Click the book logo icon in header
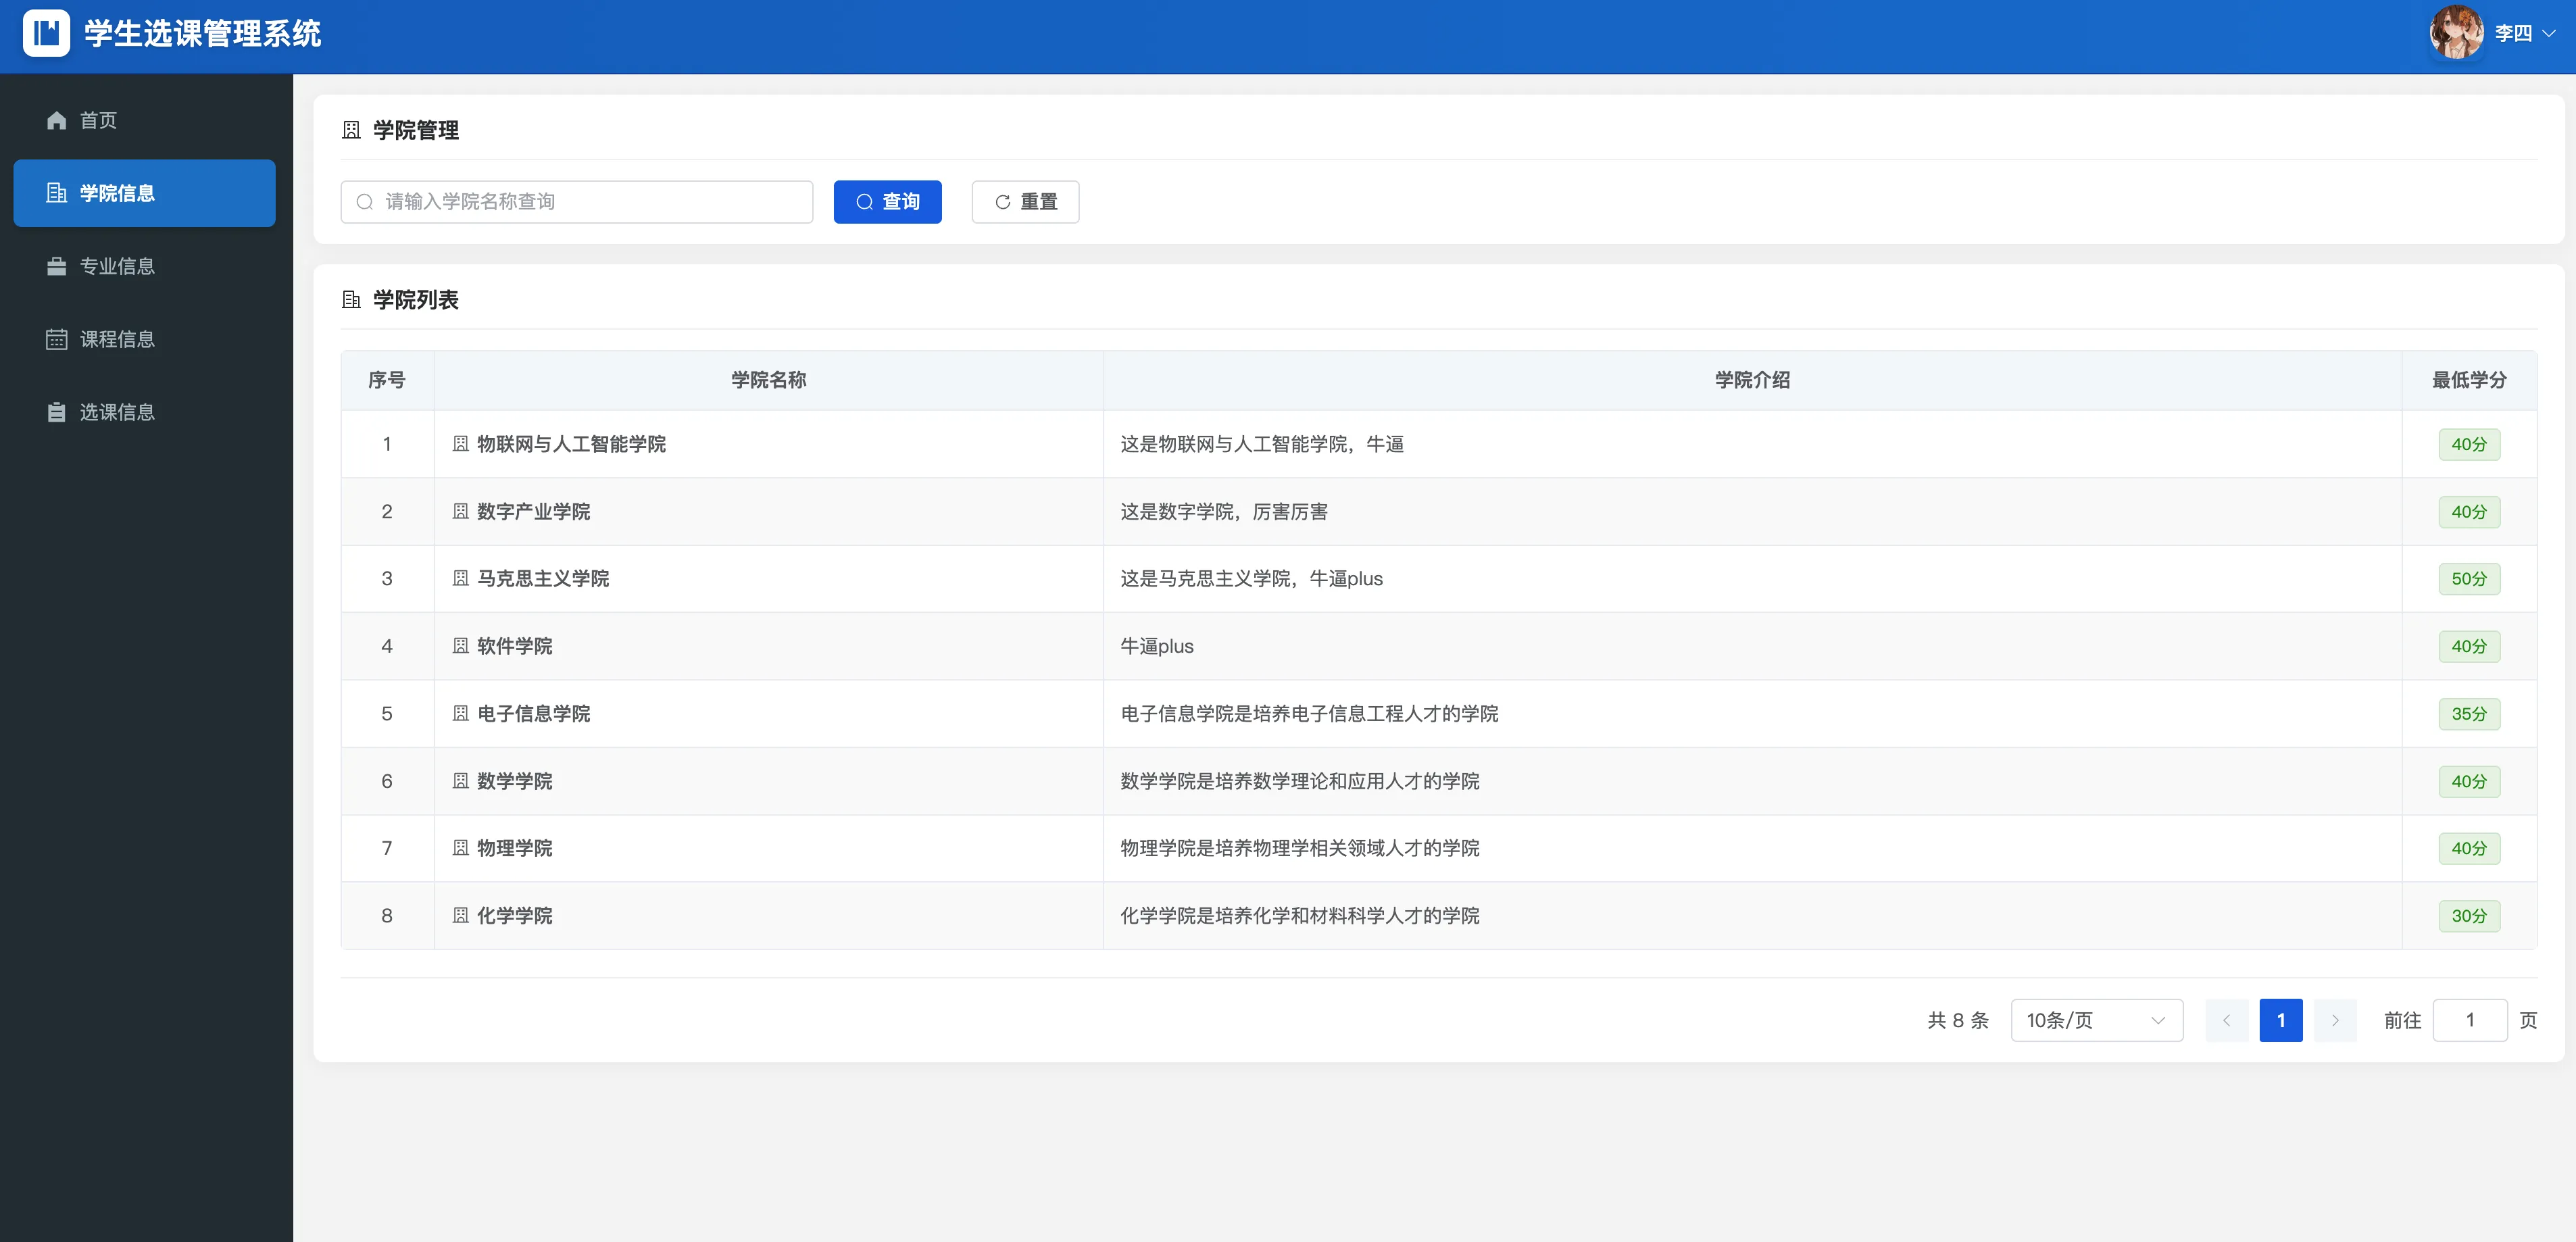Screen dimensions: 2576x1242 click(x=46, y=33)
